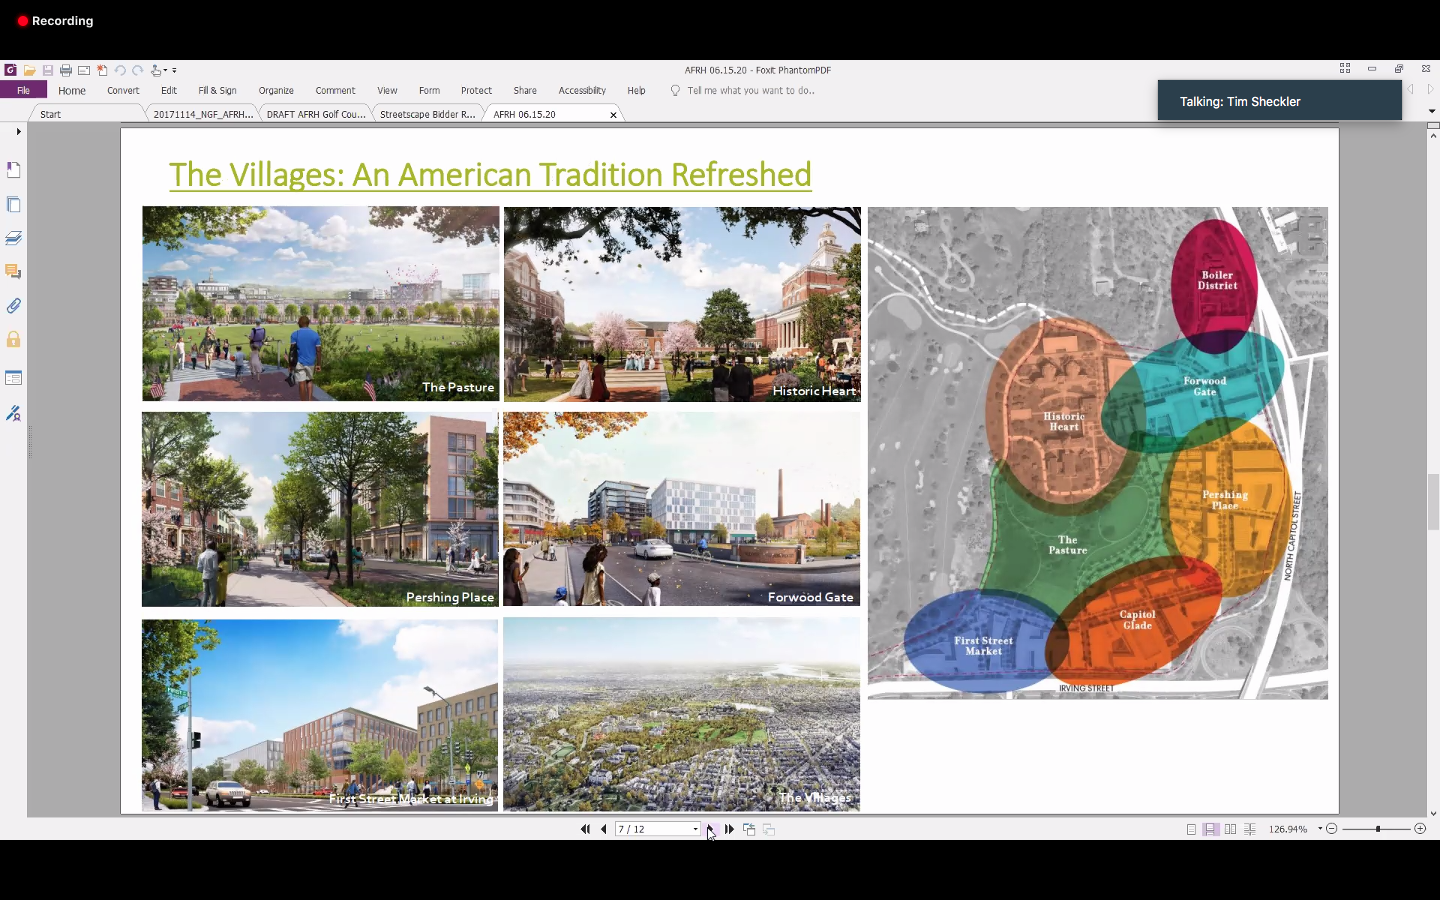Toggle continuous facing view mode
The height and width of the screenshot is (900, 1440).
(x=1250, y=829)
